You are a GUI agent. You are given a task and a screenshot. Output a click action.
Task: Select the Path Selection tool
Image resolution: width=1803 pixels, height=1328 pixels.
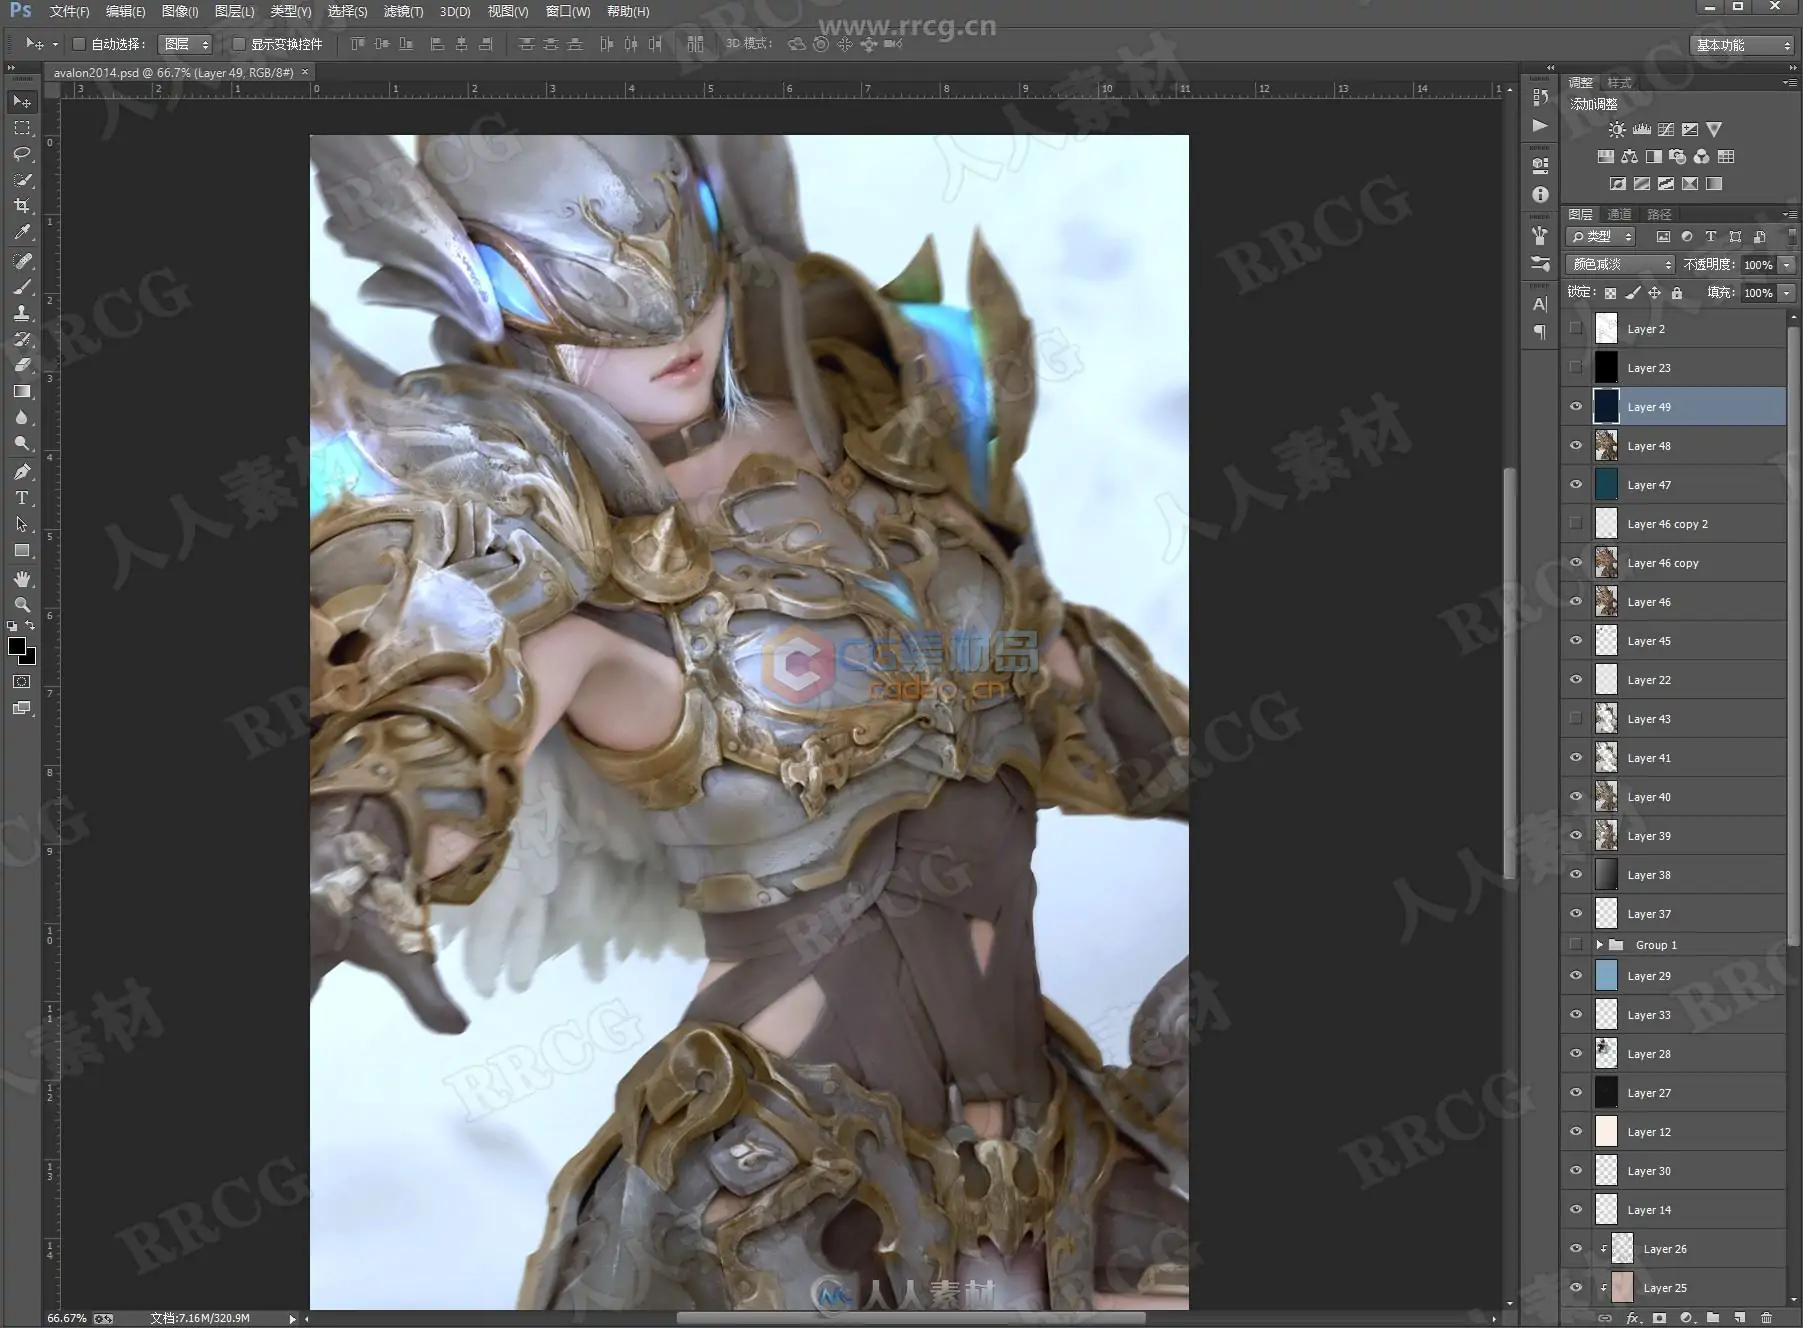22,524
